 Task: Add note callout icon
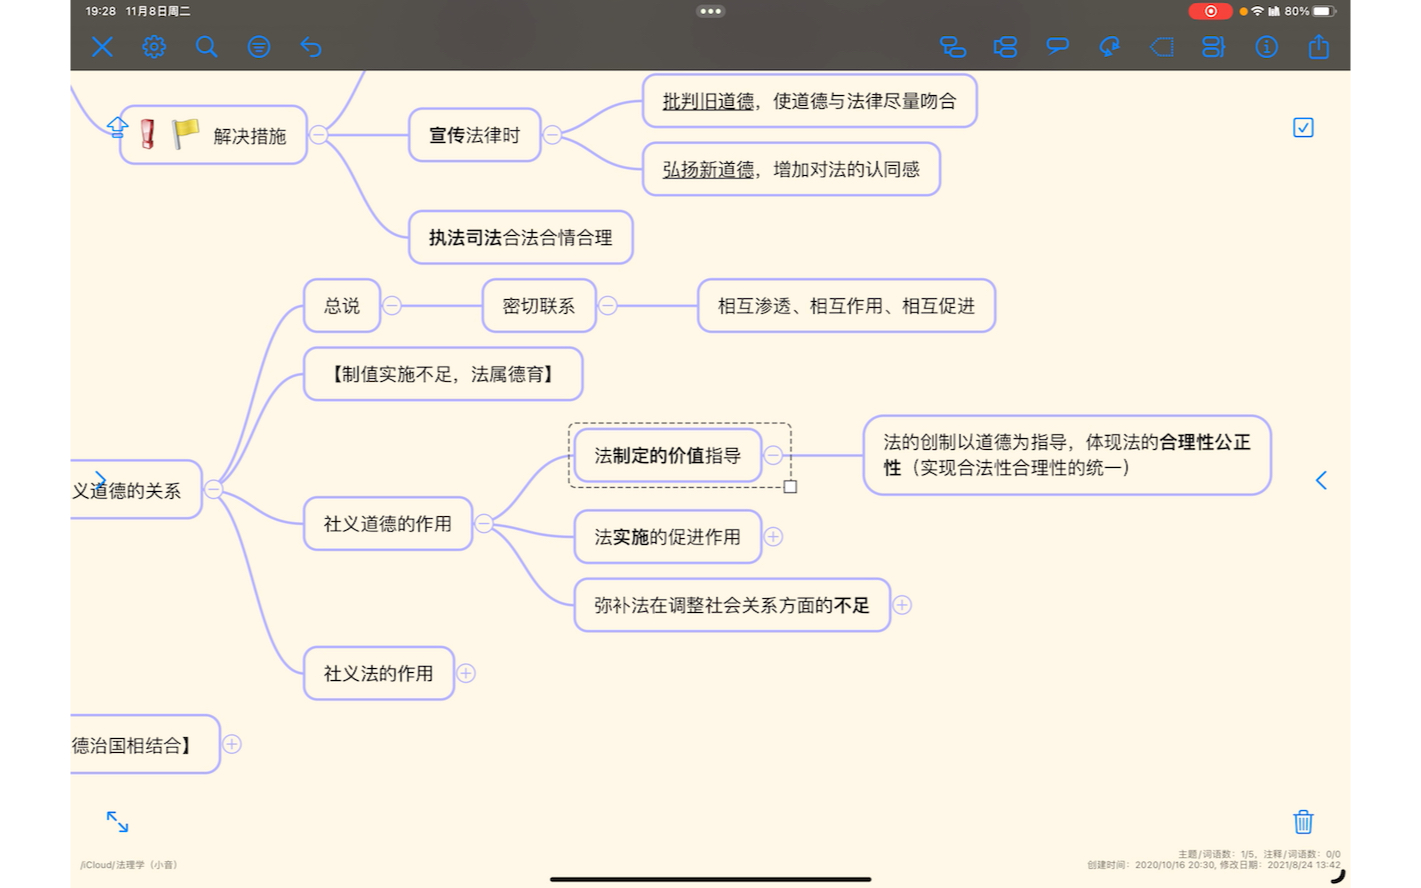[1057, 46]
